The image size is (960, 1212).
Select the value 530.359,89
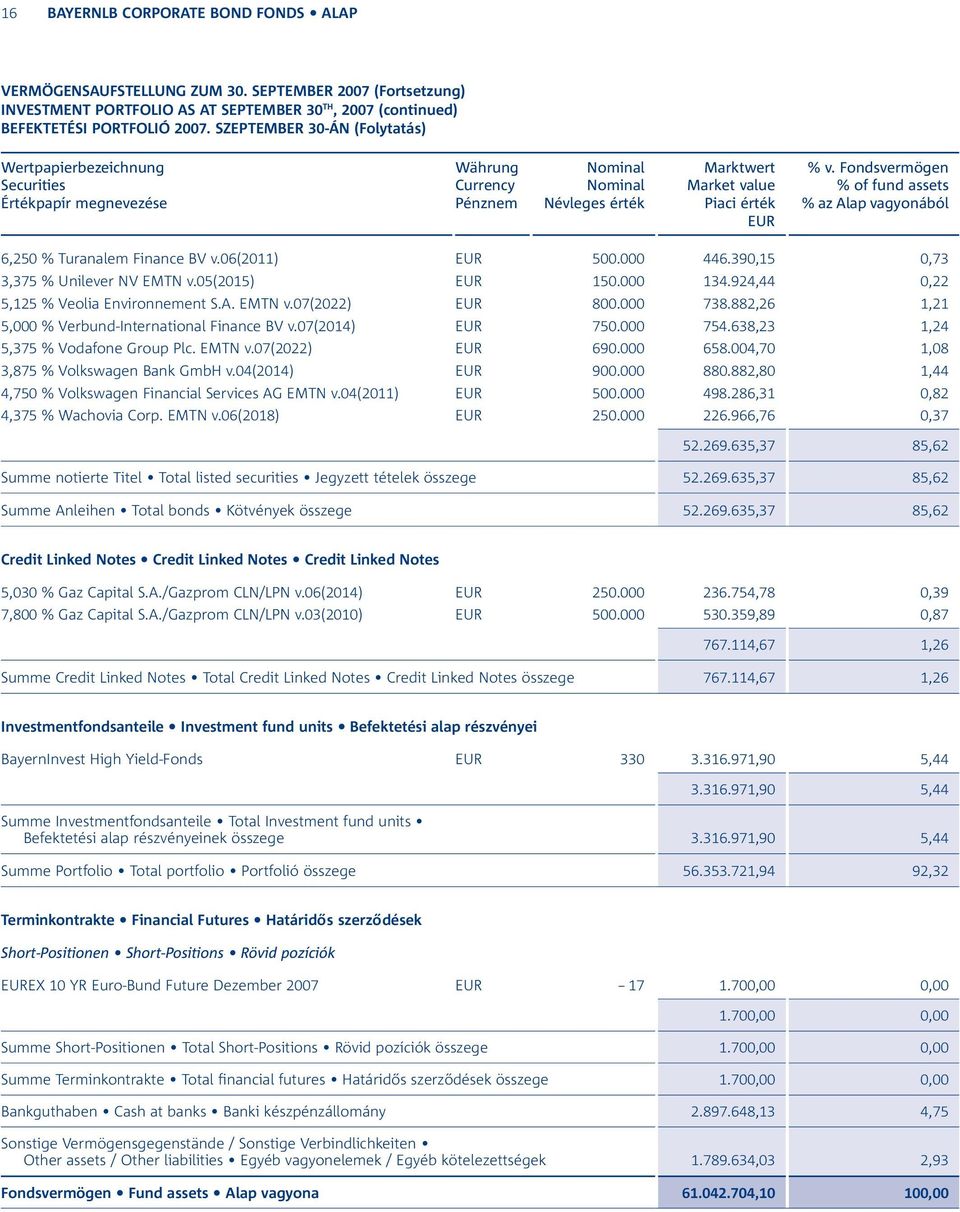[738, 615]
